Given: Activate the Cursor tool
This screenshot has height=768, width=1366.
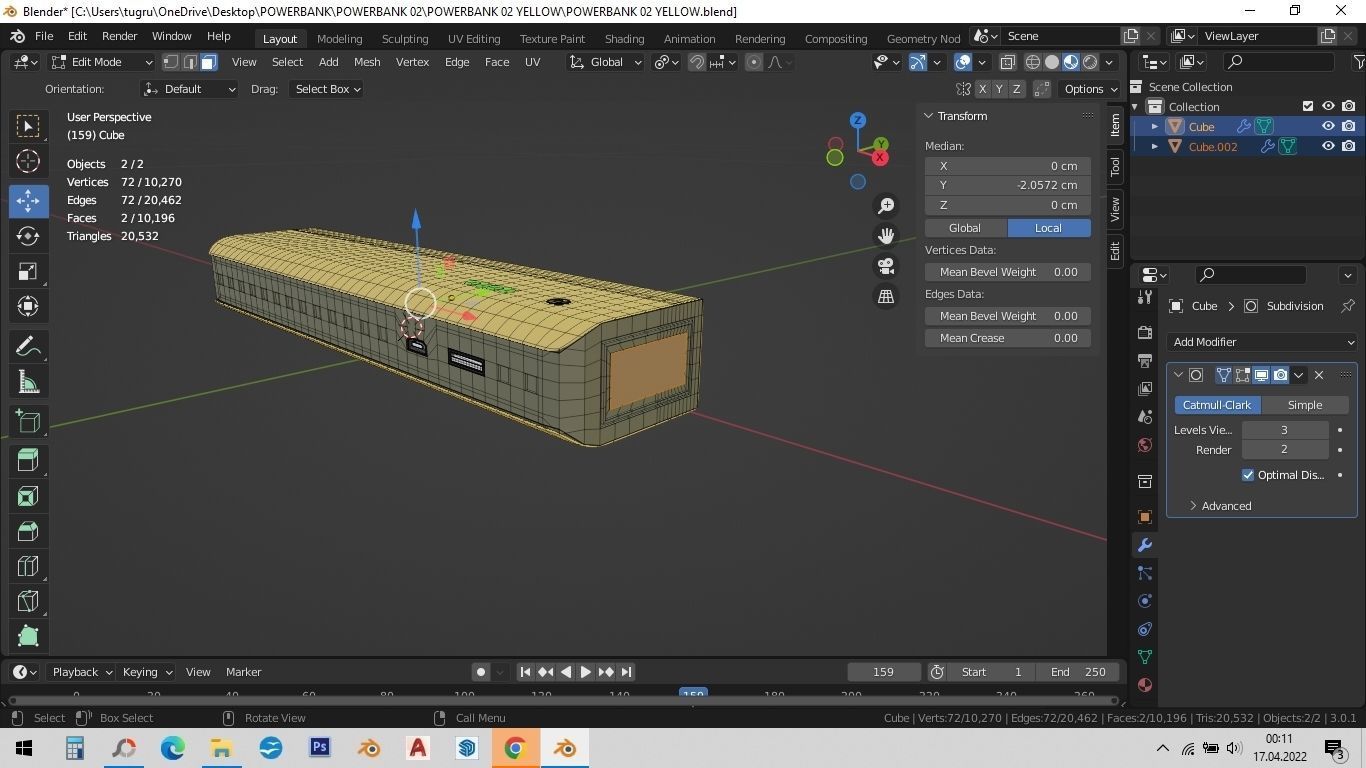Looking at the screenshot, I should 28,161.
